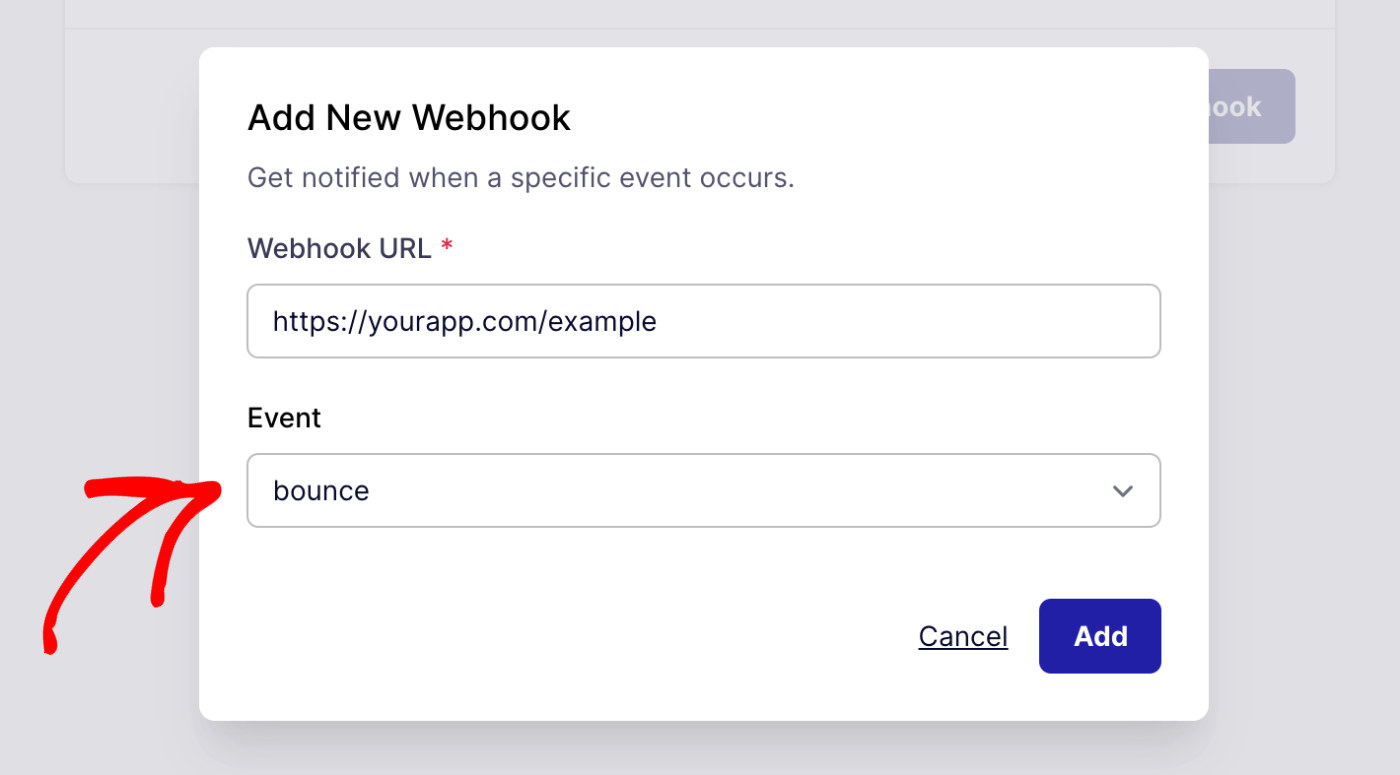Screen dimensions: 1400x775
Task: Click blank modal area right of the title
Action: click(880, 118)
